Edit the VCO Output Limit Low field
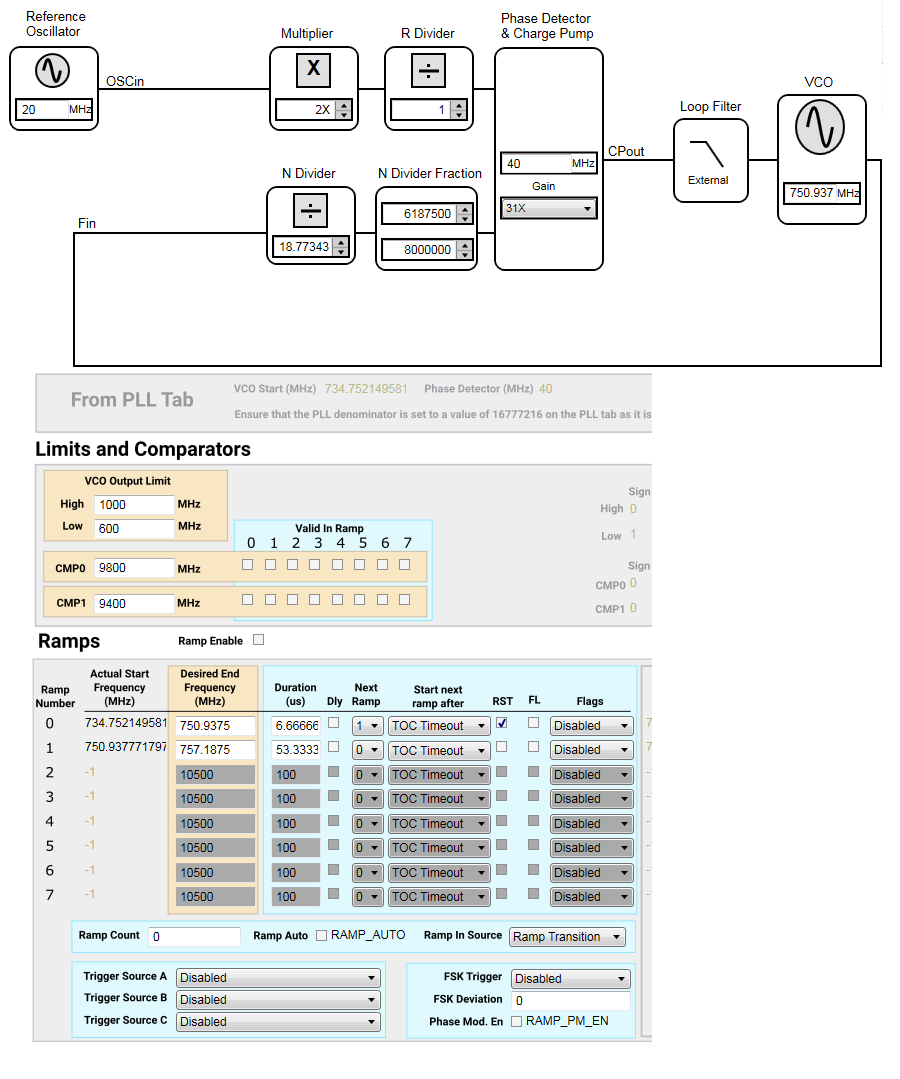 point(134,528)
